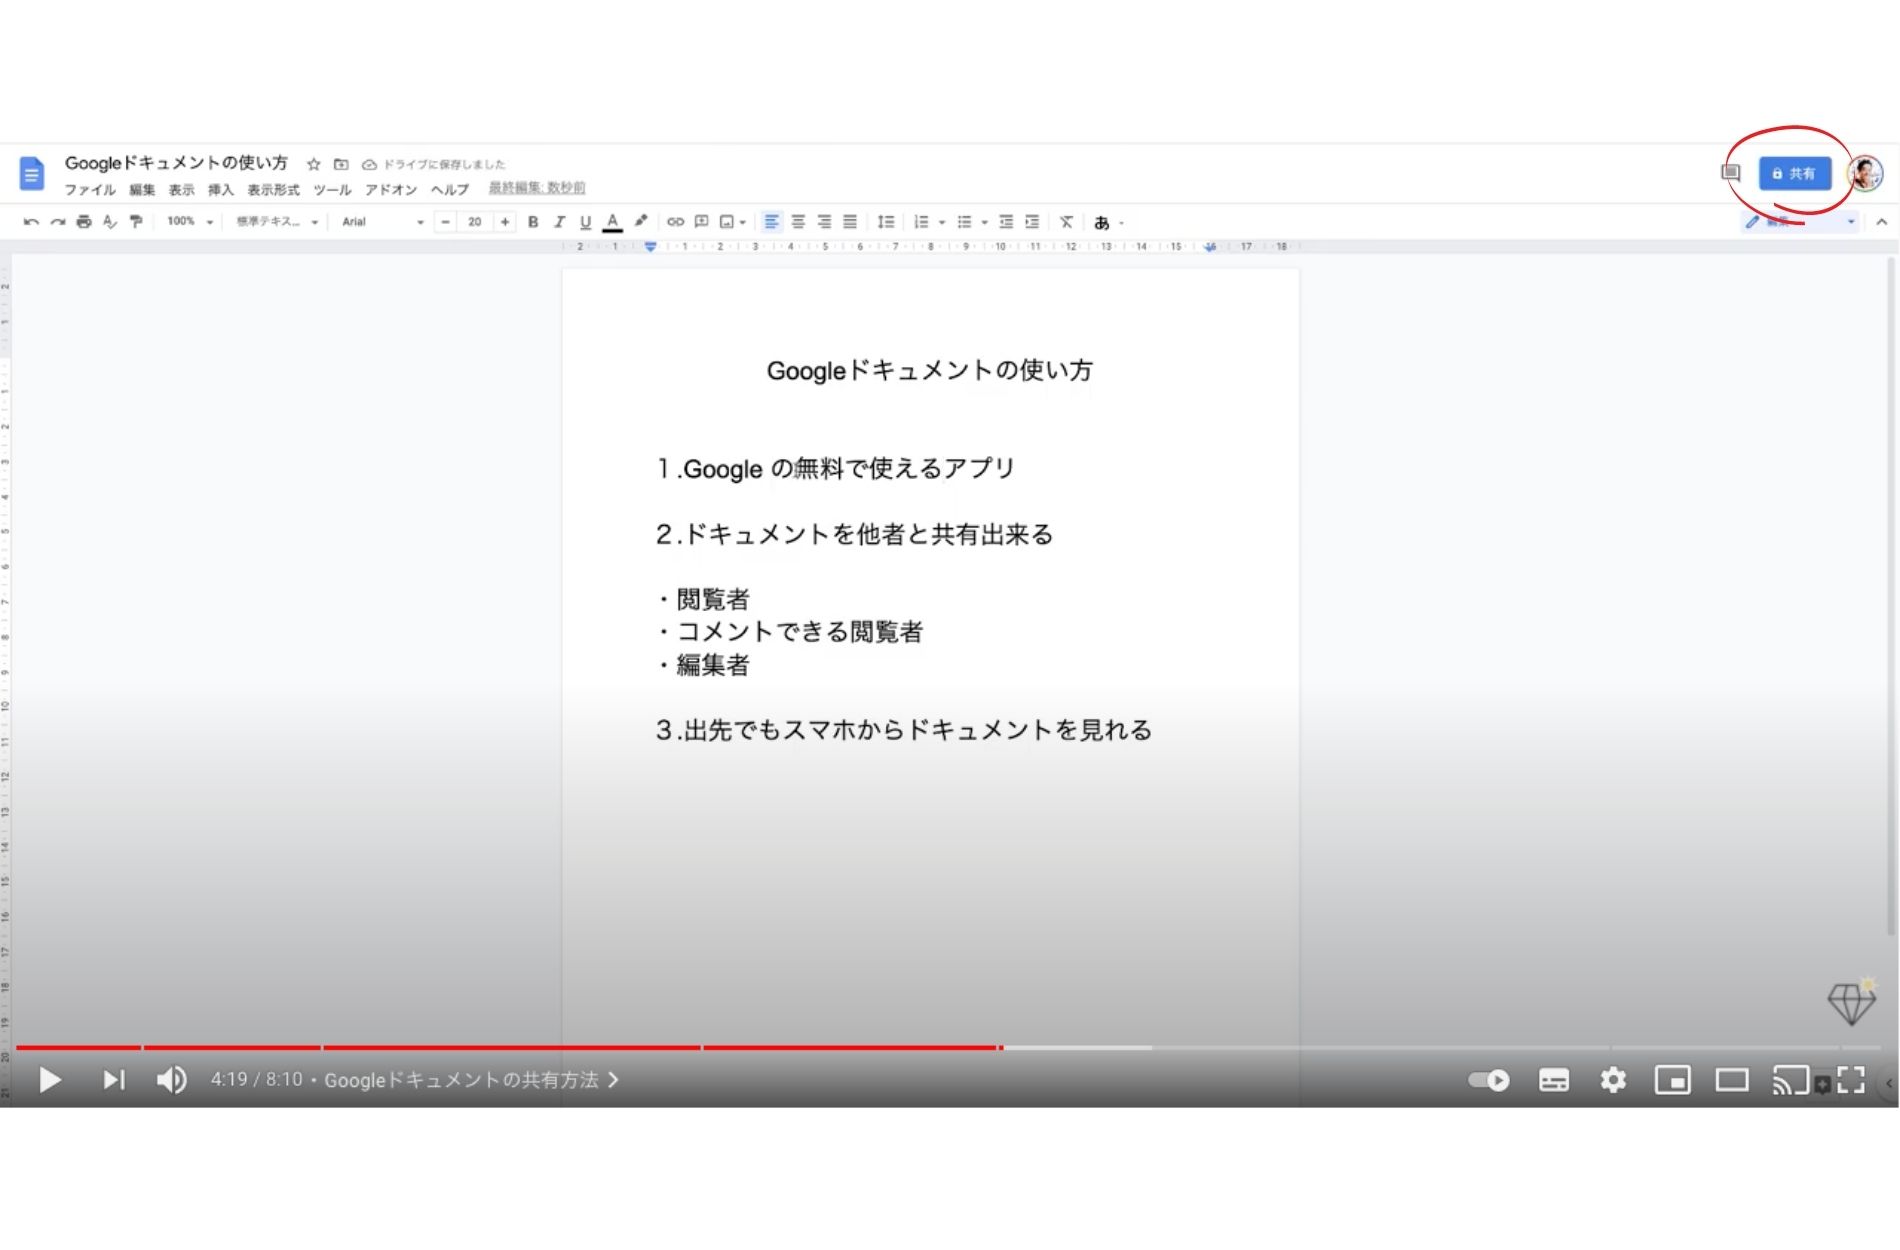Redo the action in Docs toolbar
Viewport: 1900px width, 1250px height.
point(57,222)
